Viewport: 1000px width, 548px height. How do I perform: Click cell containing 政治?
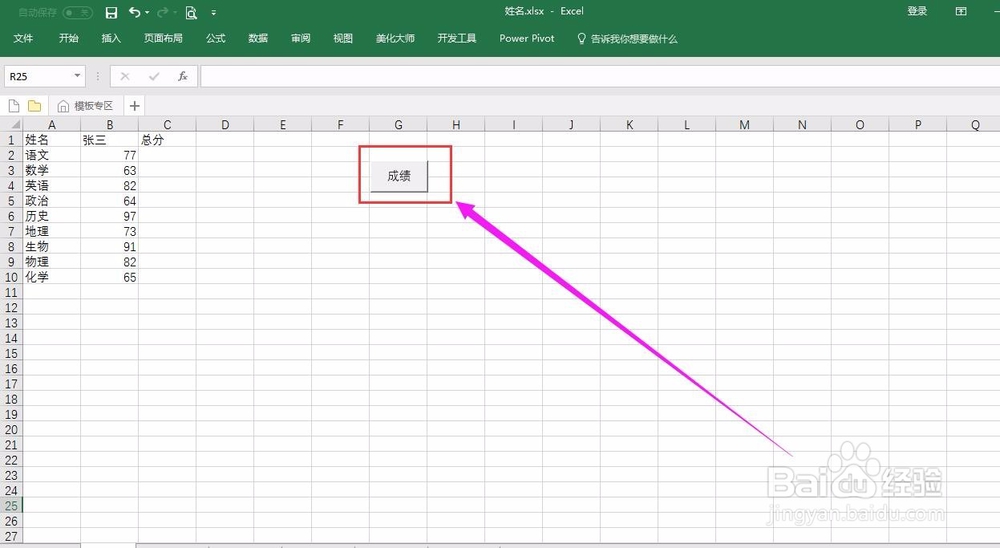point(52,201)
